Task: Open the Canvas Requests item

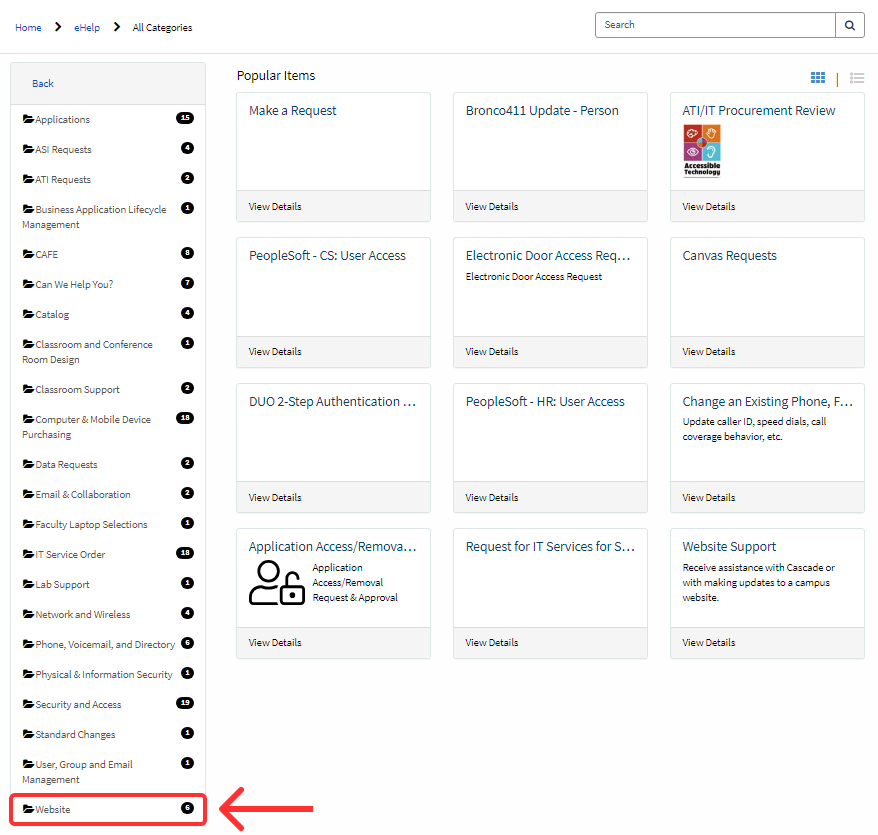Action: tap(729, 256)
